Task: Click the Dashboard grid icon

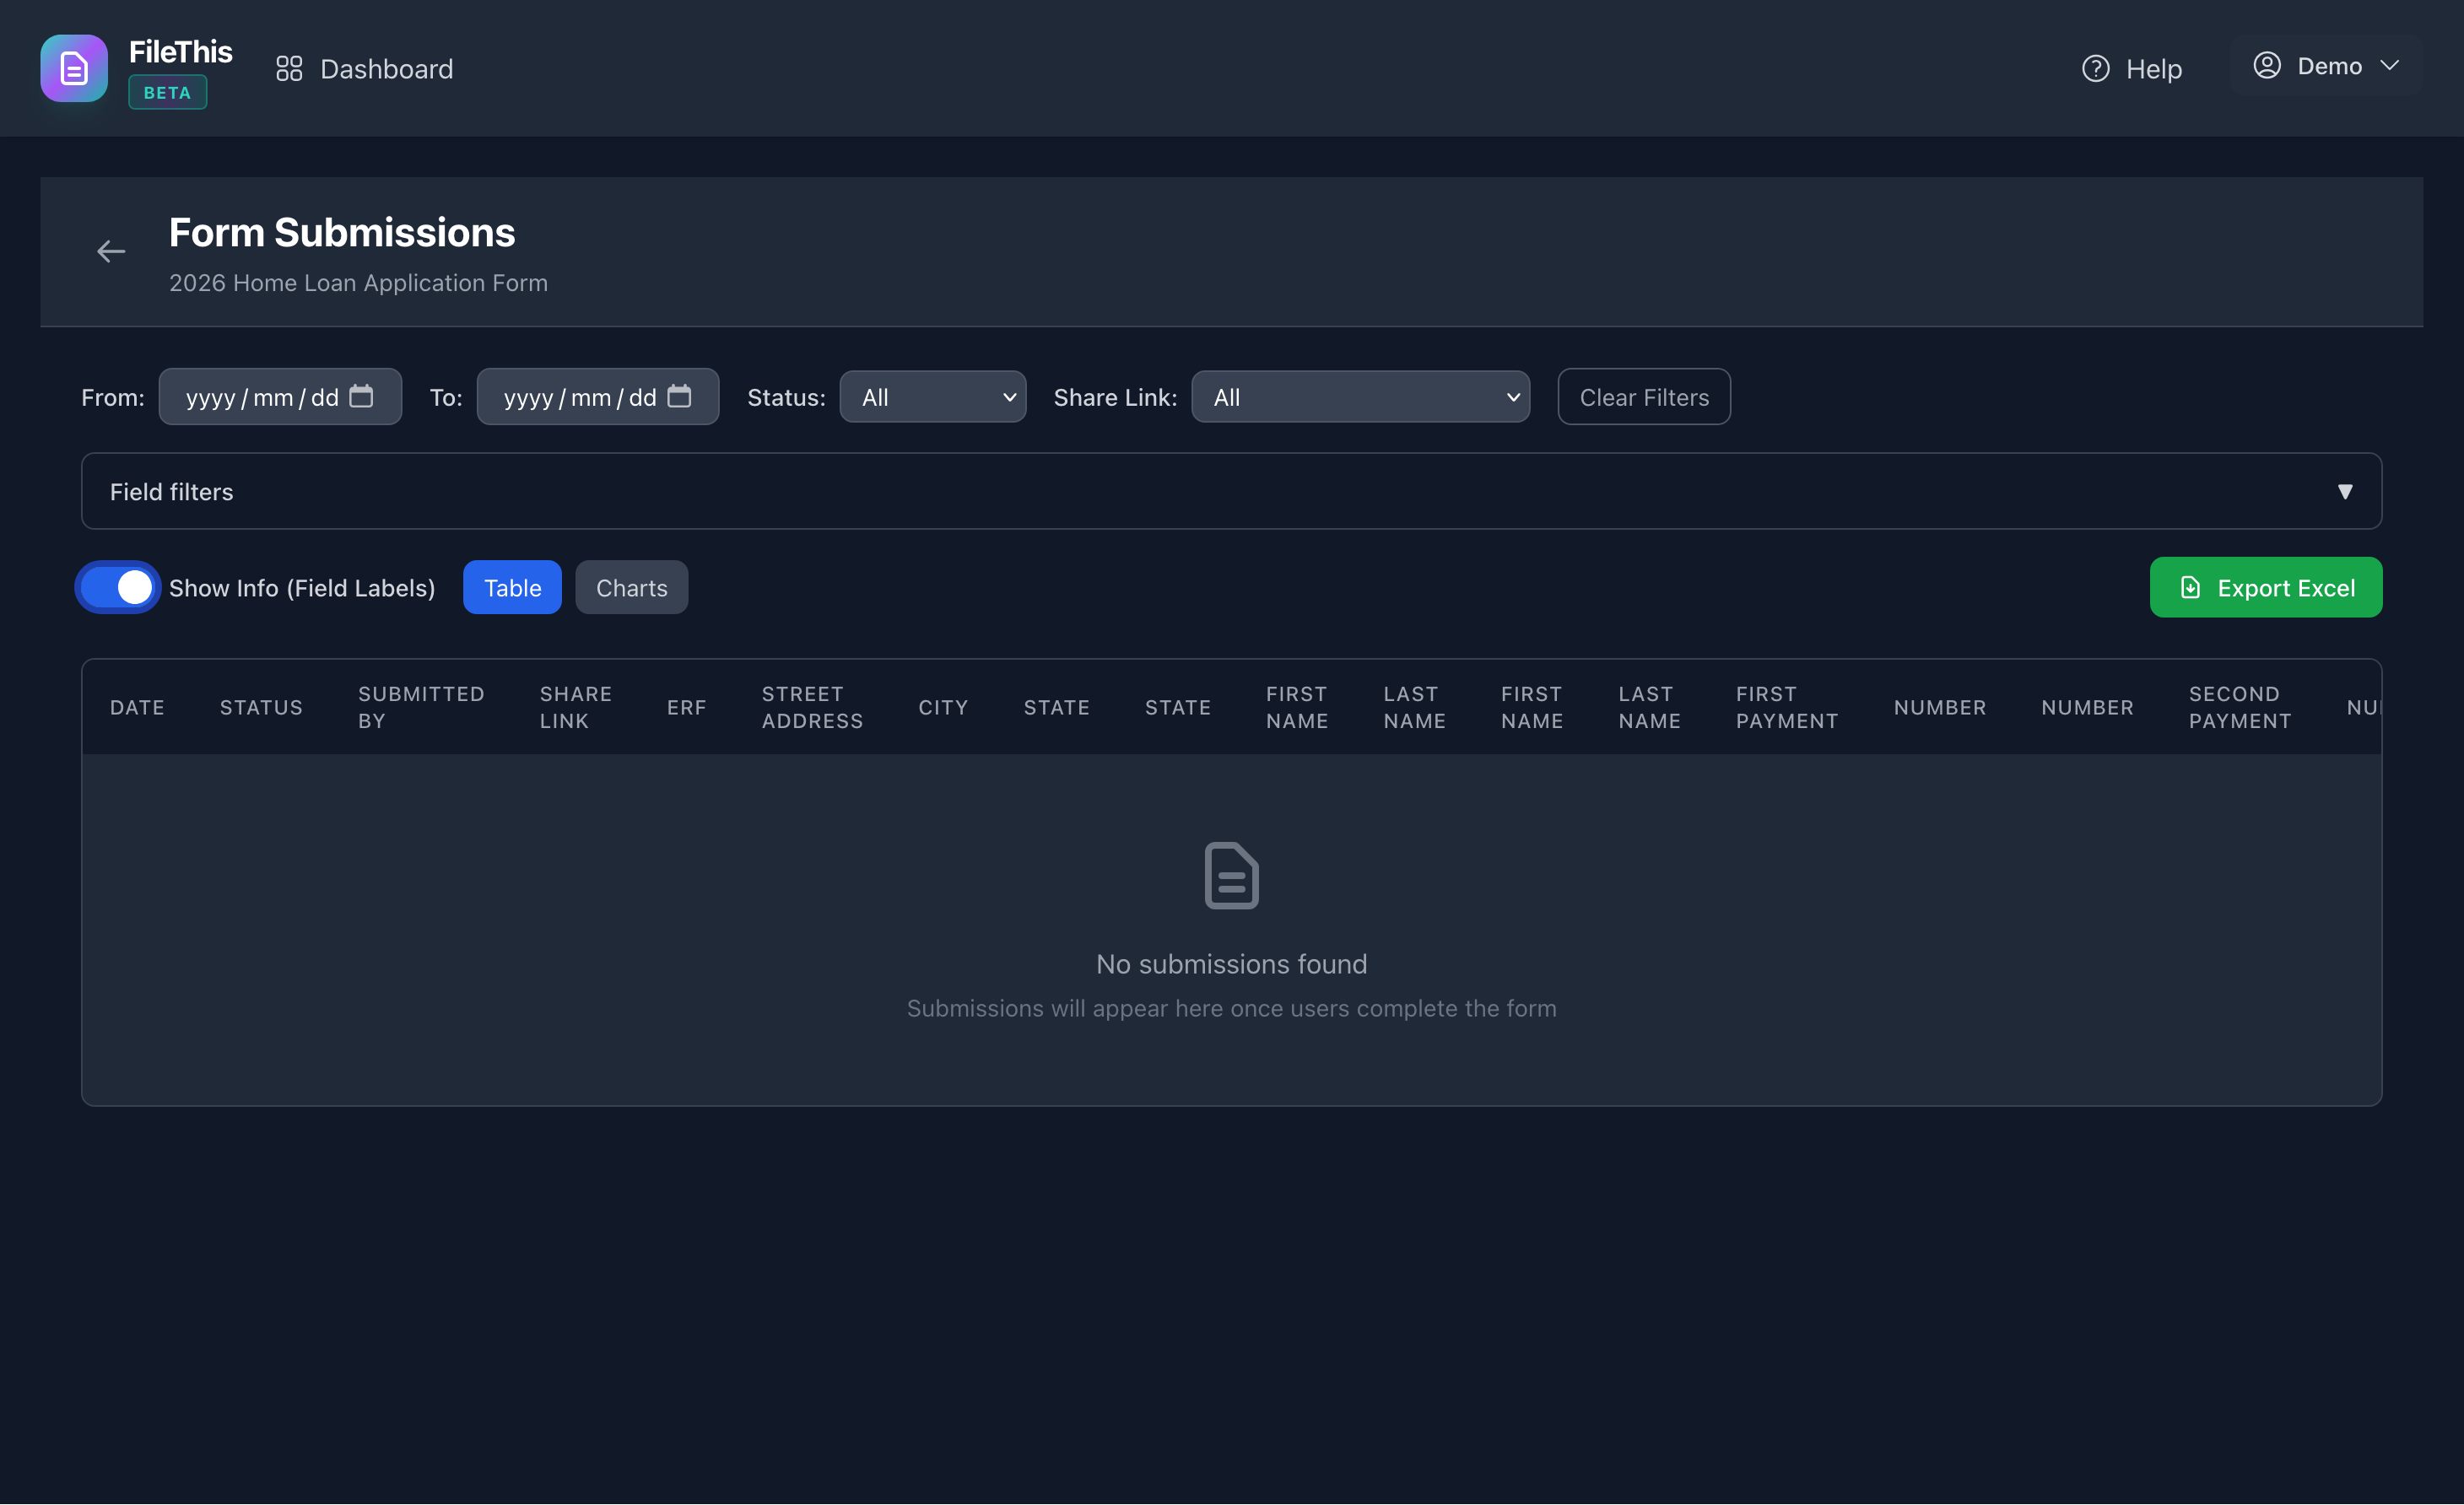Action: (289, 68)
